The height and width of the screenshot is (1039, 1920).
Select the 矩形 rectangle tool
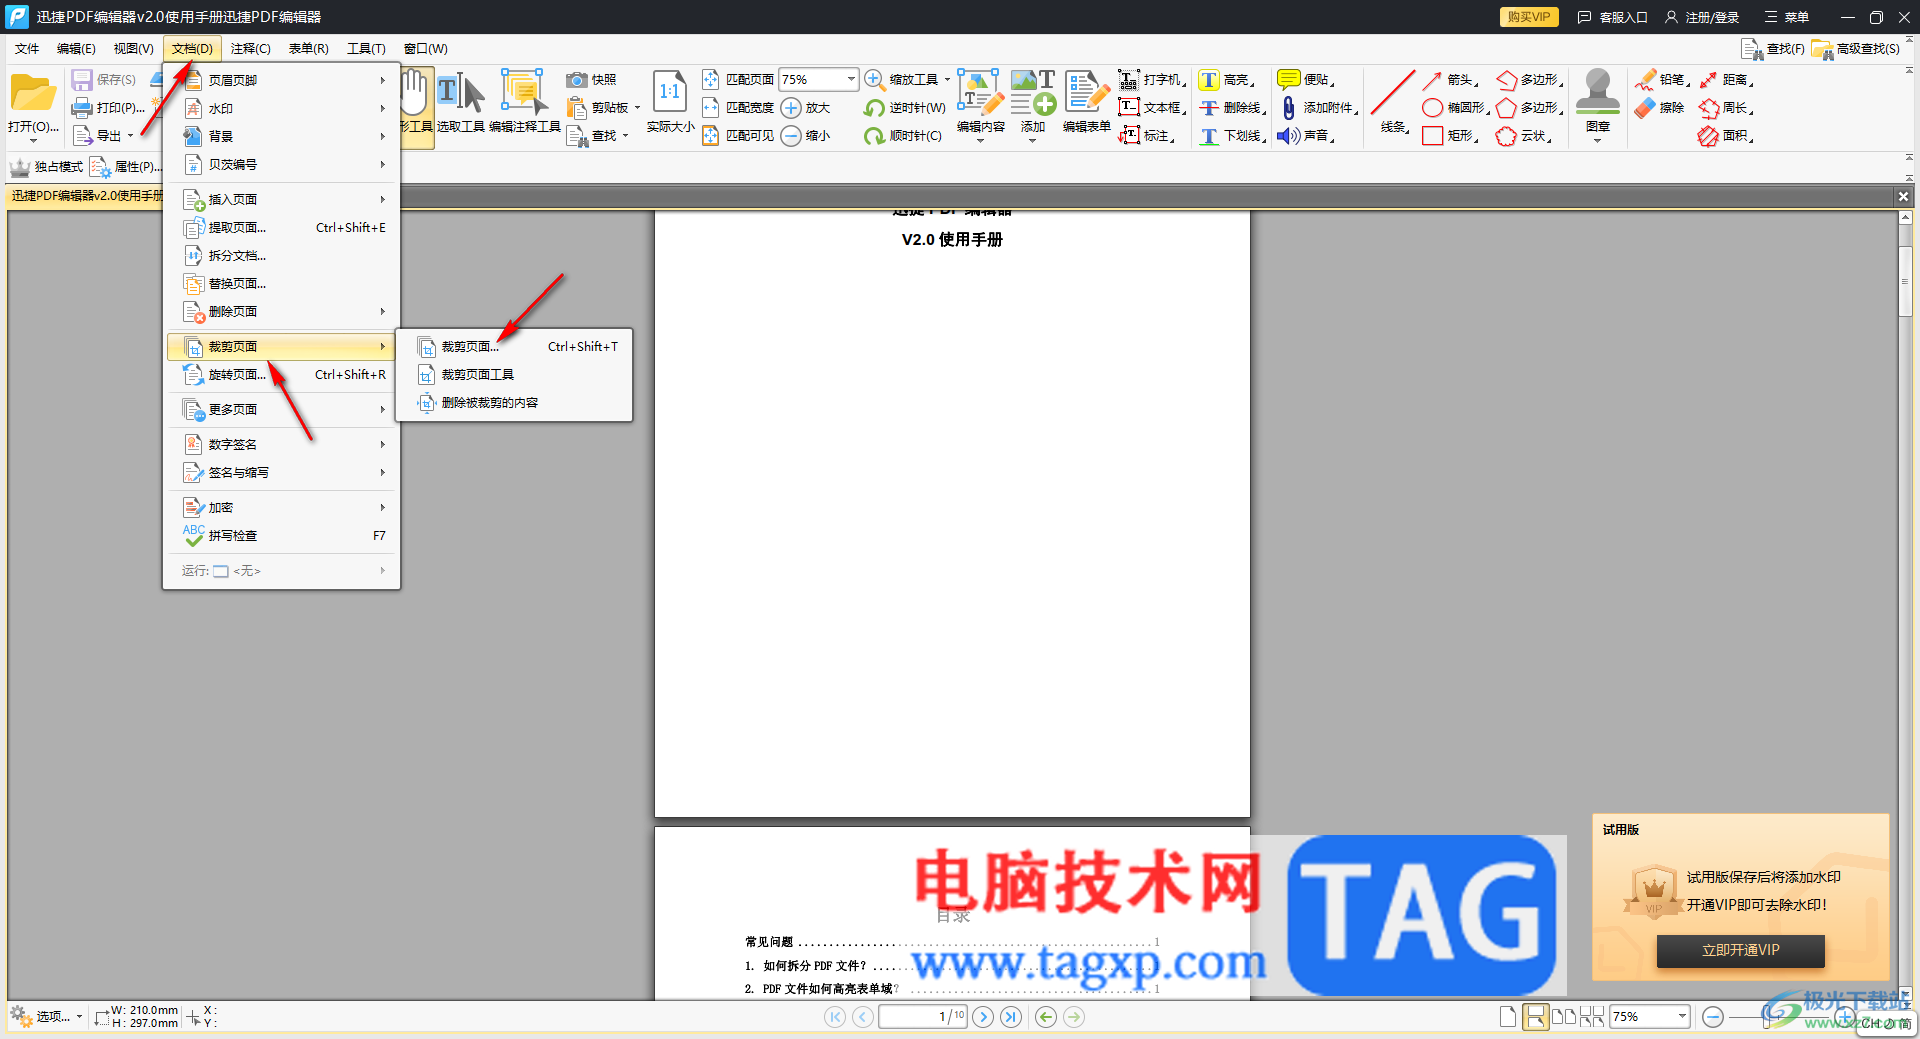(1450, 136)
